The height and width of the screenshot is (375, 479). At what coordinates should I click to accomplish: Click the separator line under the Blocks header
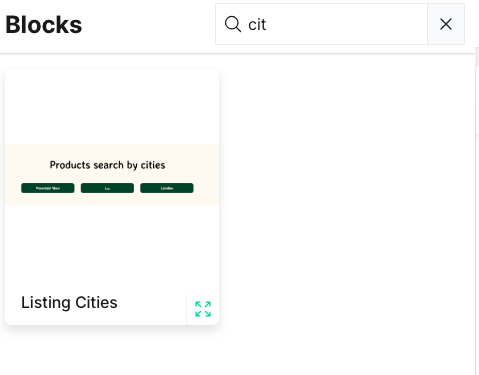237,53
